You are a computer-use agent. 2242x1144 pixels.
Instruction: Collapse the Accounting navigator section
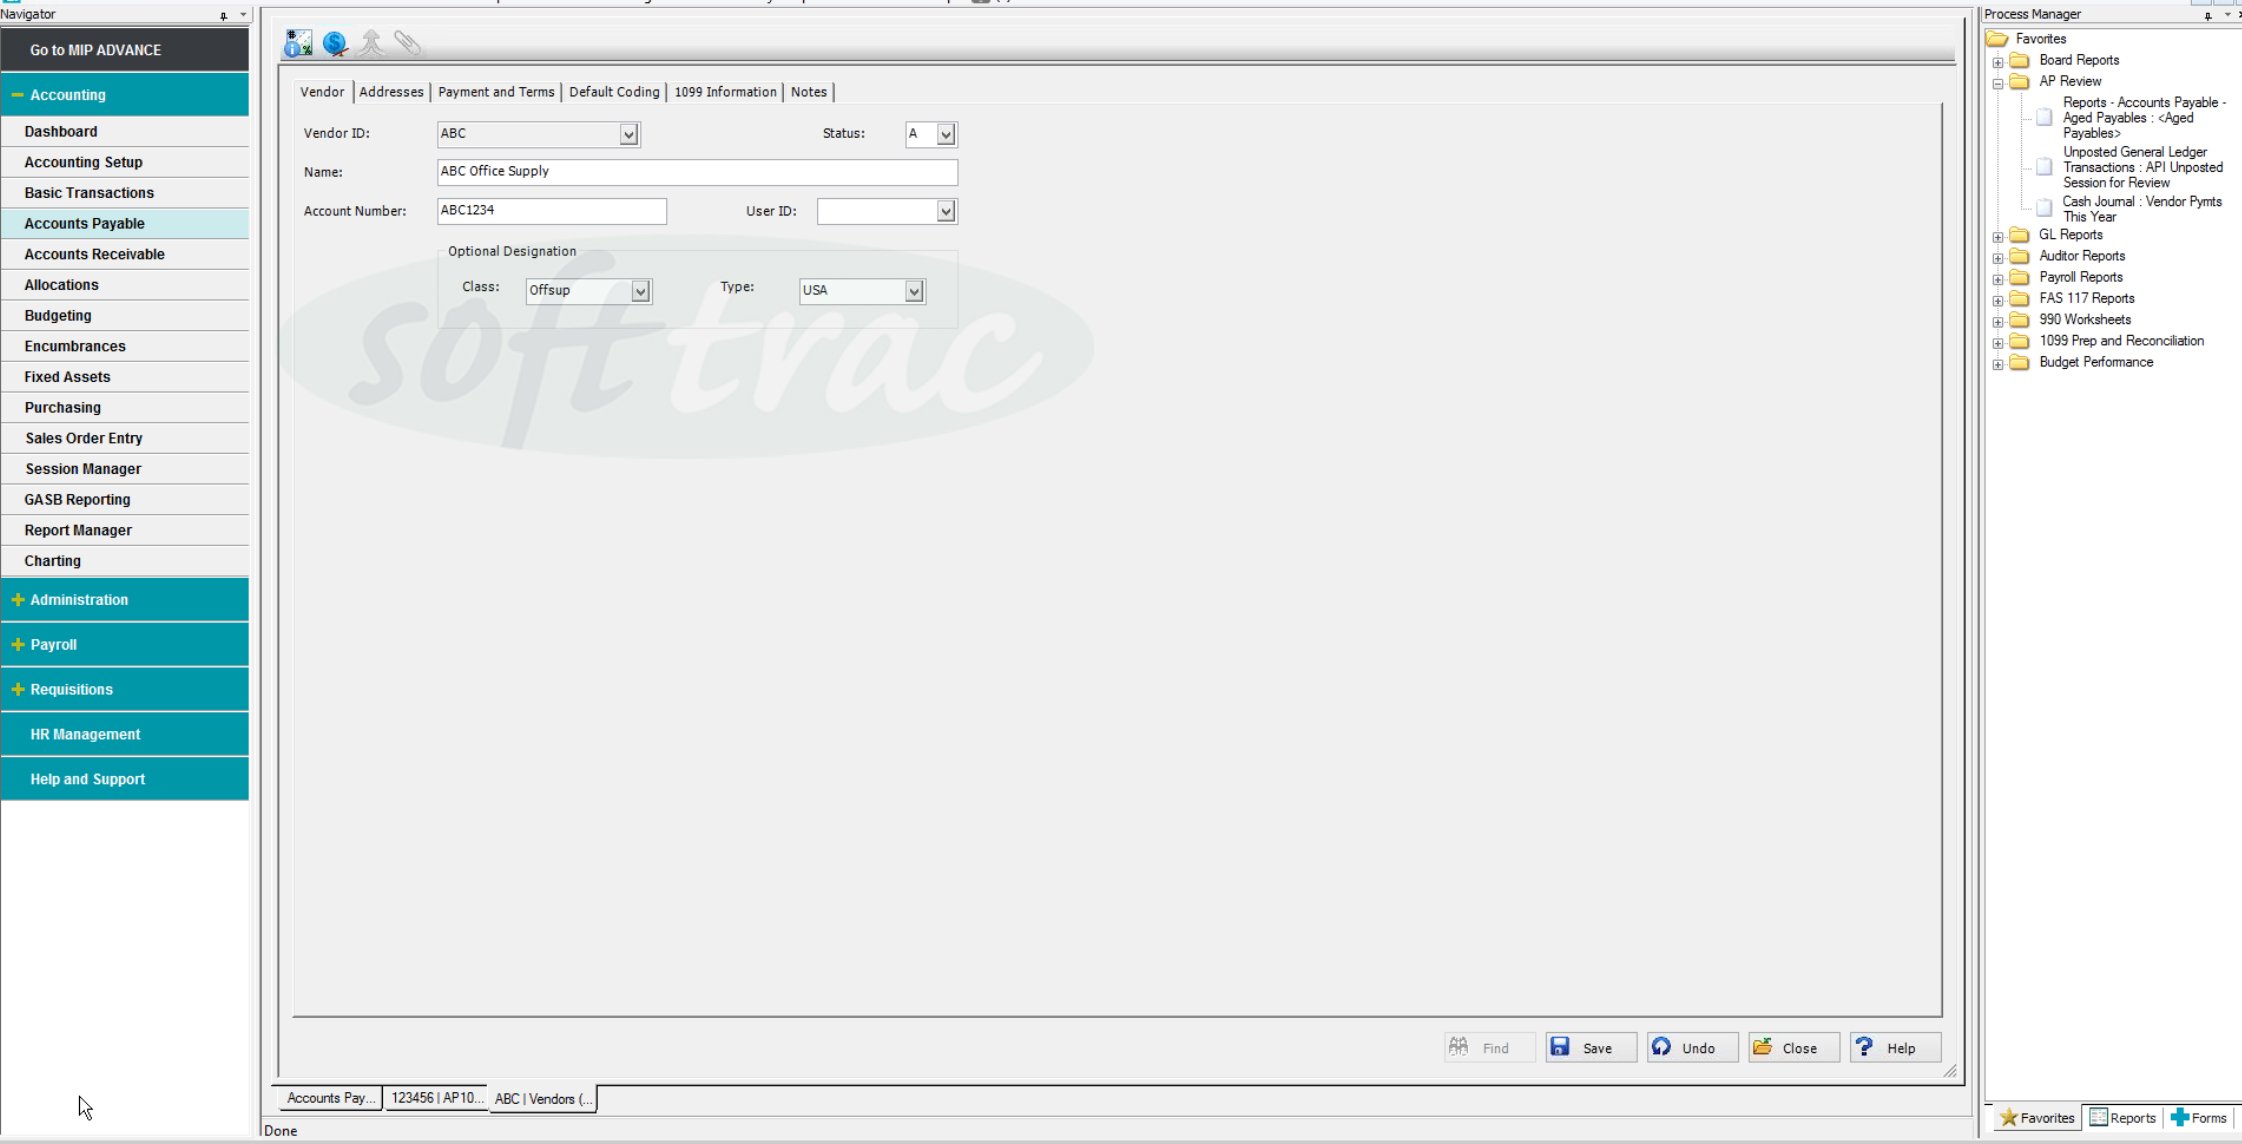(17, 95)
